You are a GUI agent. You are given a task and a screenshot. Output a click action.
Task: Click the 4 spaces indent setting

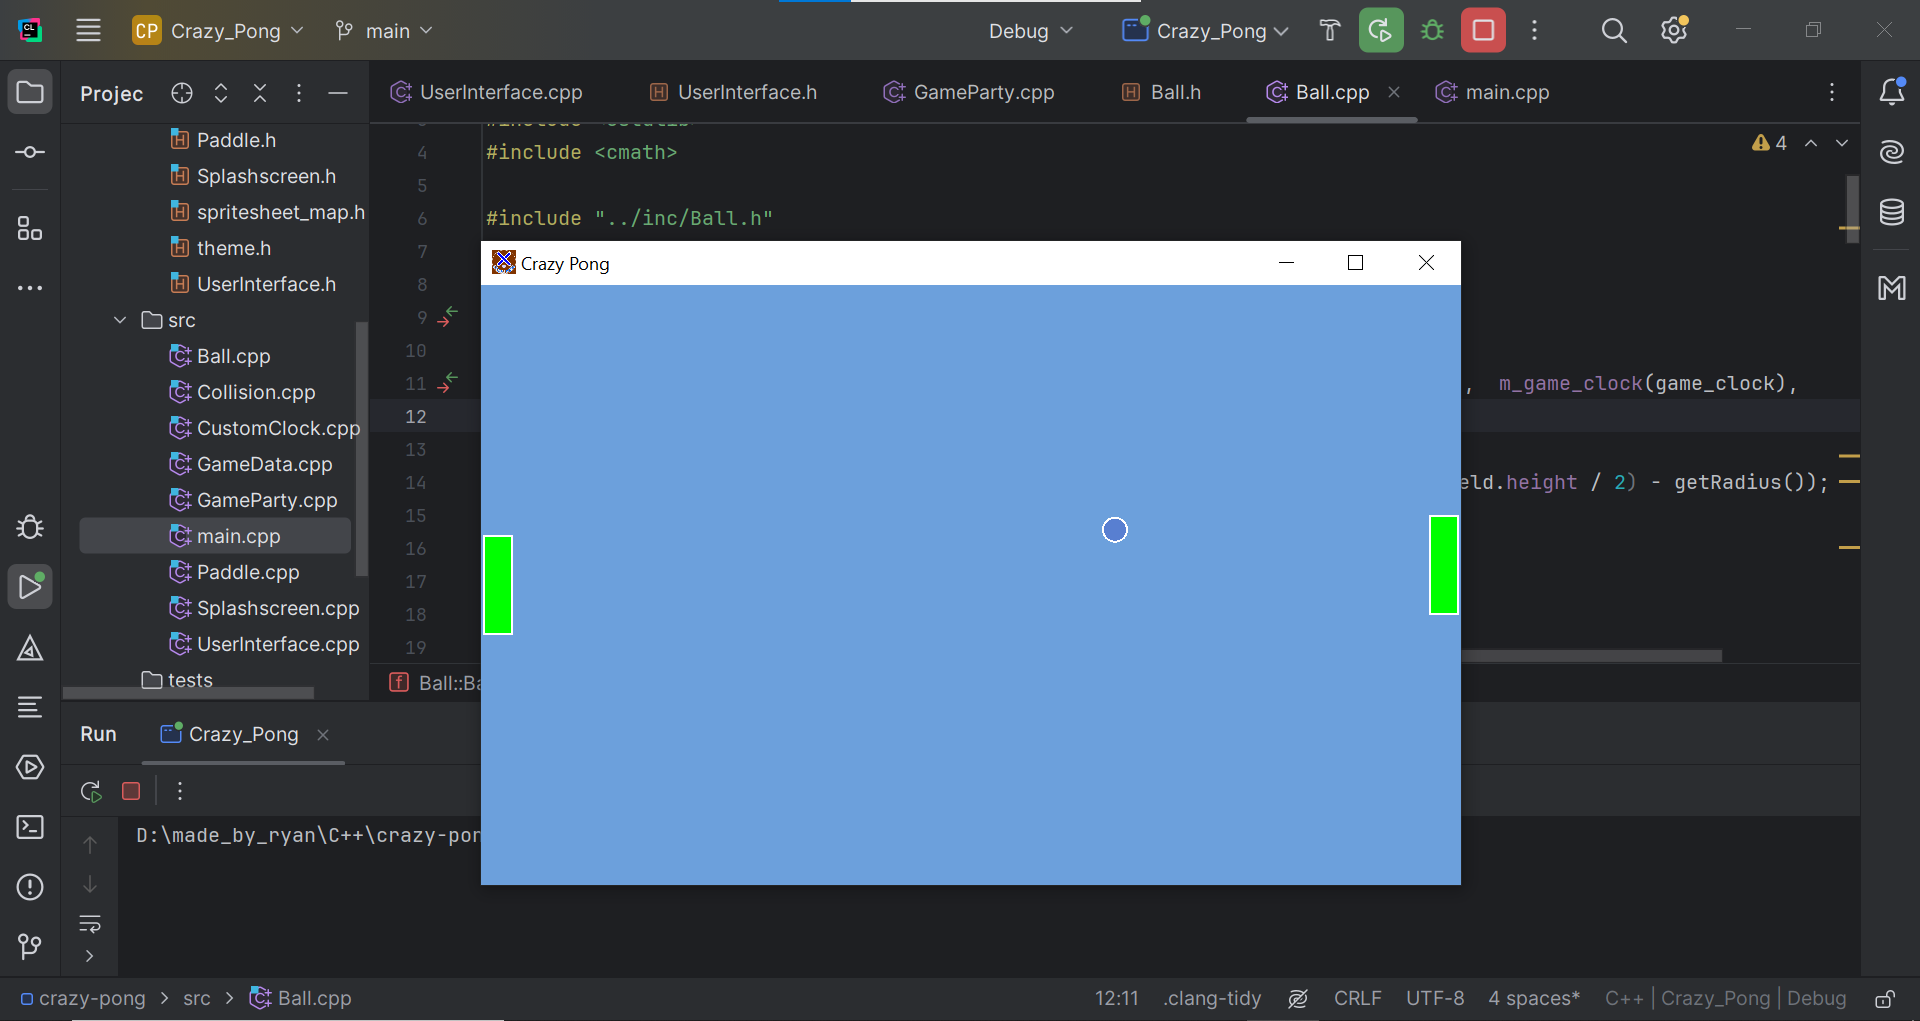(1534, 998)
